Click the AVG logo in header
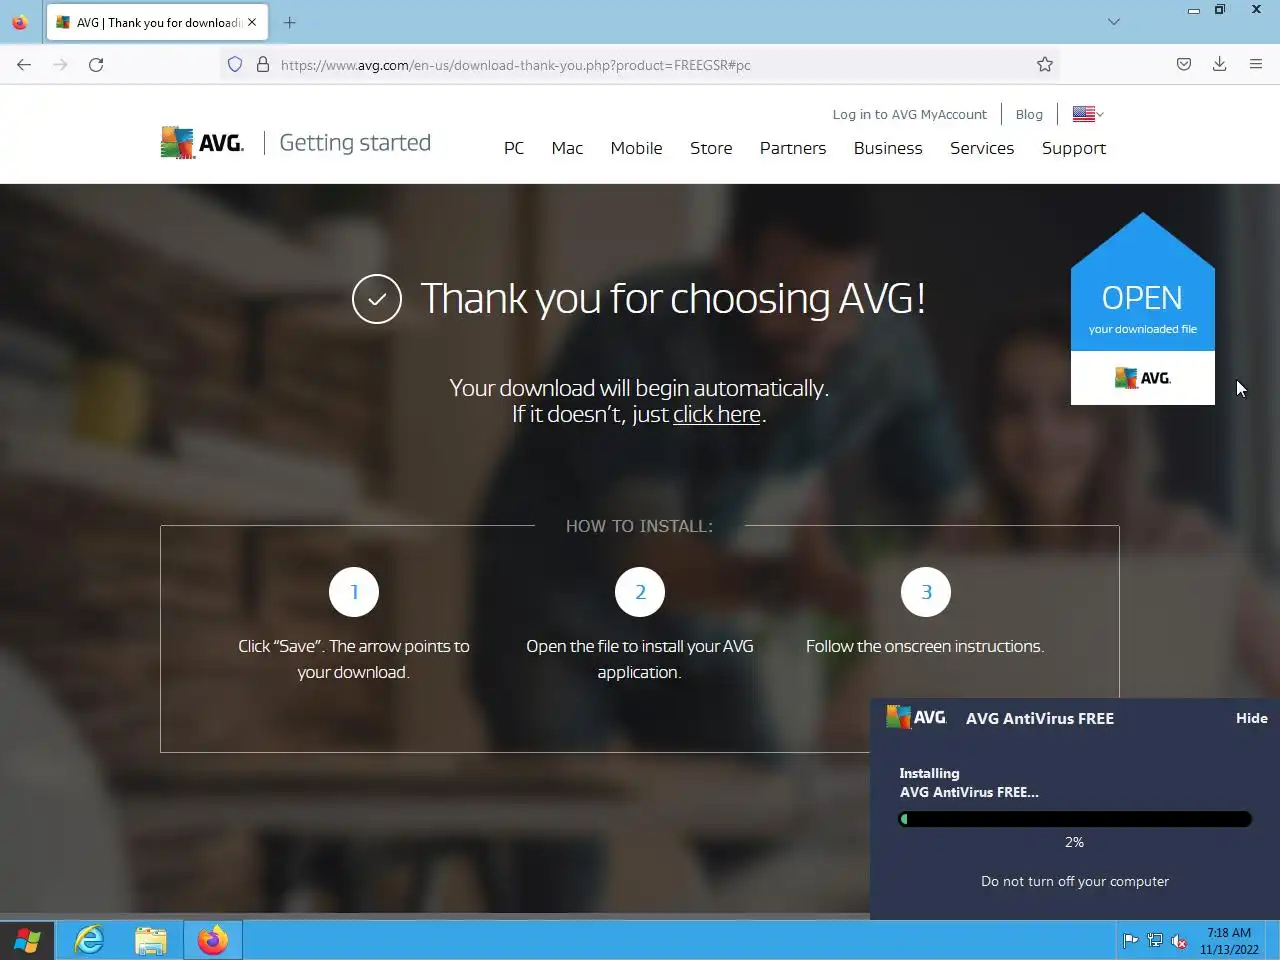This screenshot has width=1280, height=960. 202,143
